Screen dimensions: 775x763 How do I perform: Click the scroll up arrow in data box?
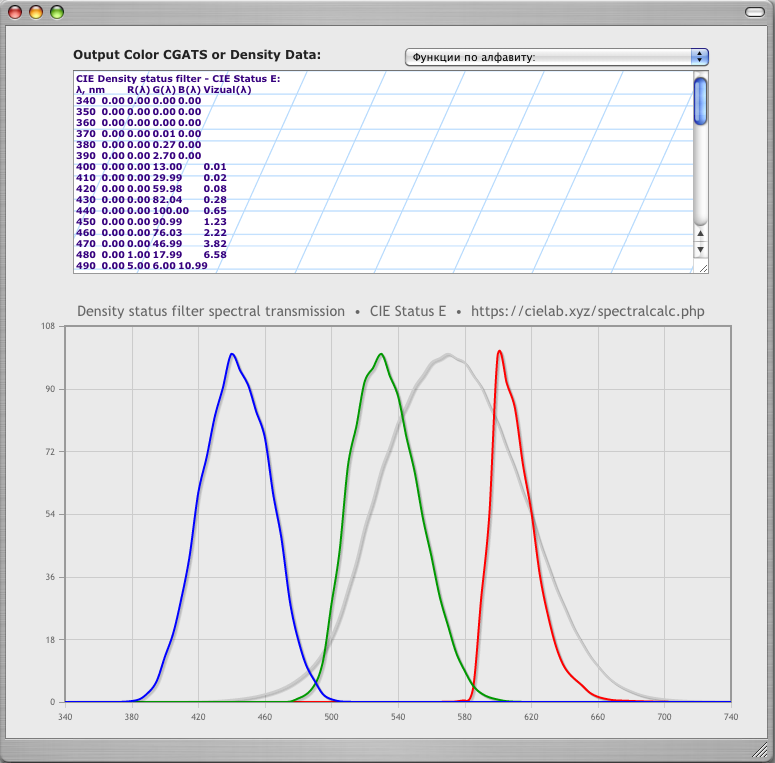pos(700,234)
